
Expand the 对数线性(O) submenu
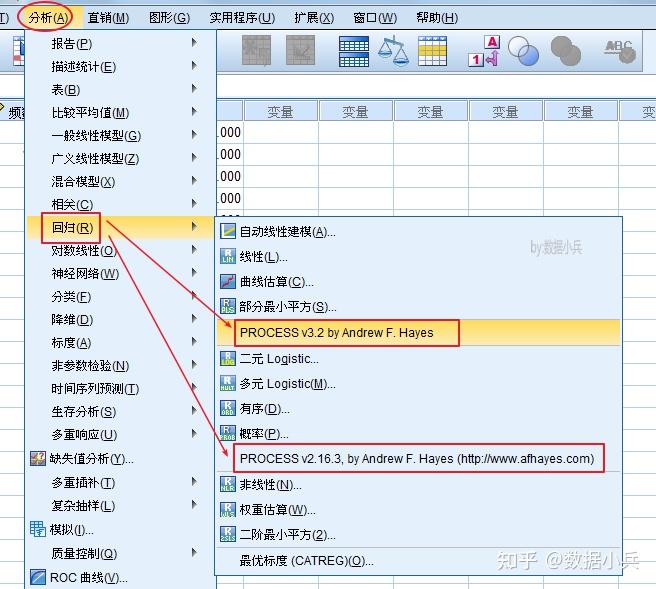120,251
